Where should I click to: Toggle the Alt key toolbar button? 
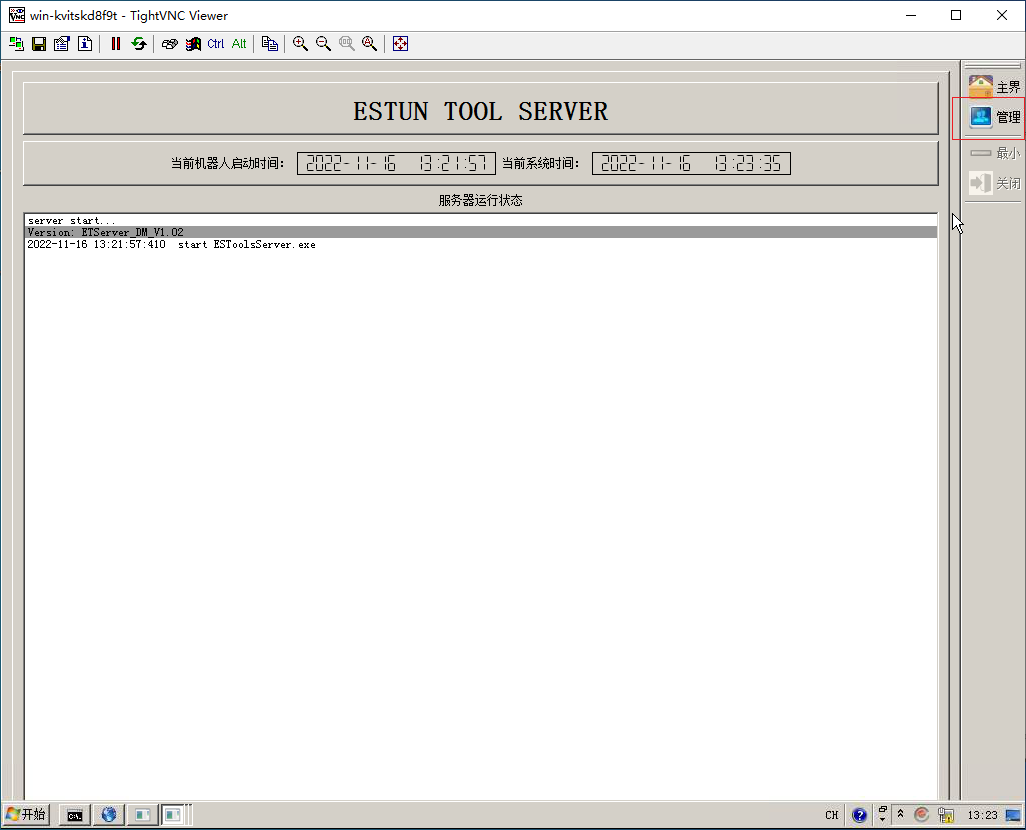coord(239,44)
